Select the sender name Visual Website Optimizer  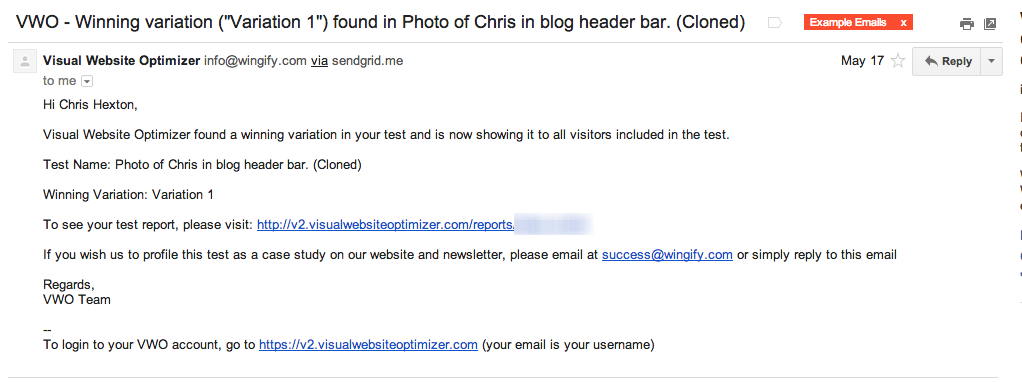[121, 61]
